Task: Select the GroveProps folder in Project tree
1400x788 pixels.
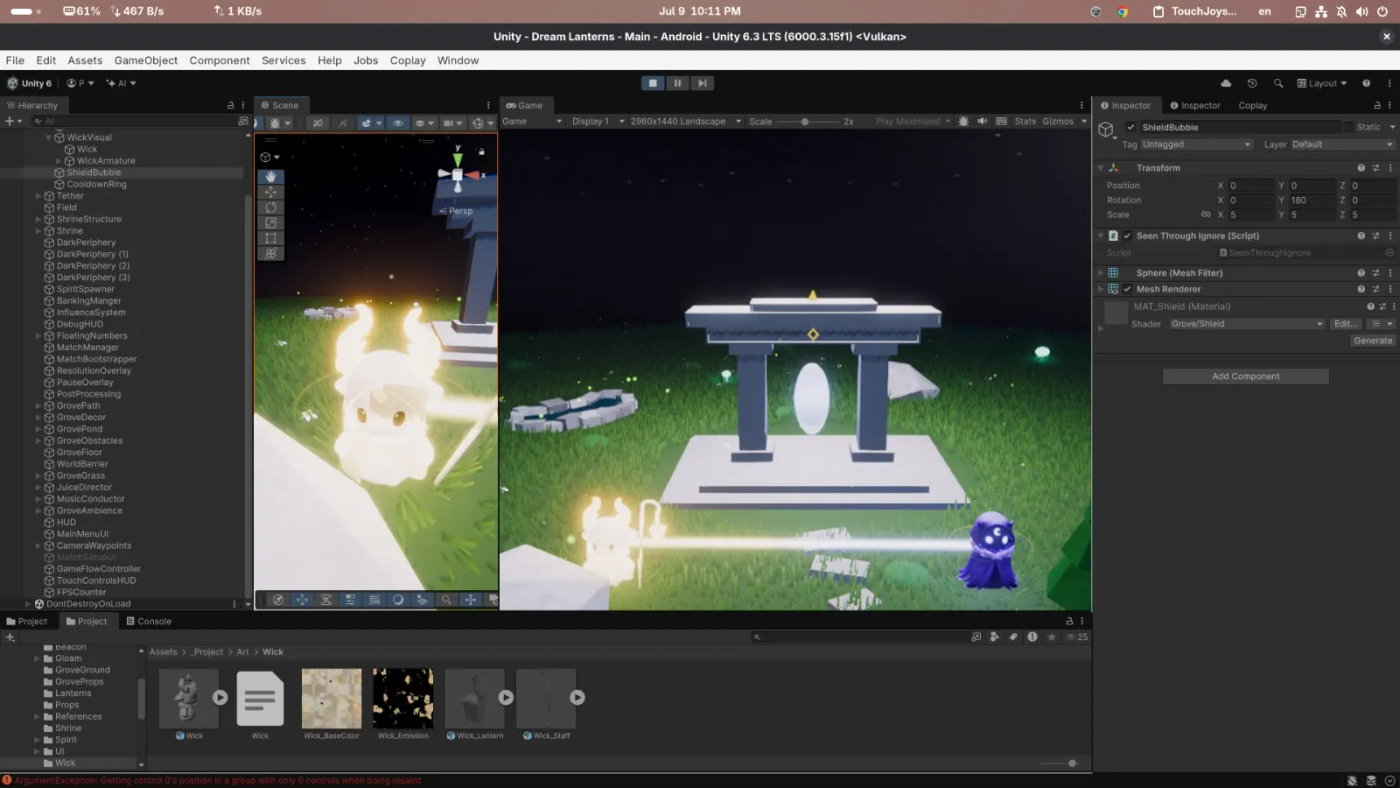Action: [79, 682]
